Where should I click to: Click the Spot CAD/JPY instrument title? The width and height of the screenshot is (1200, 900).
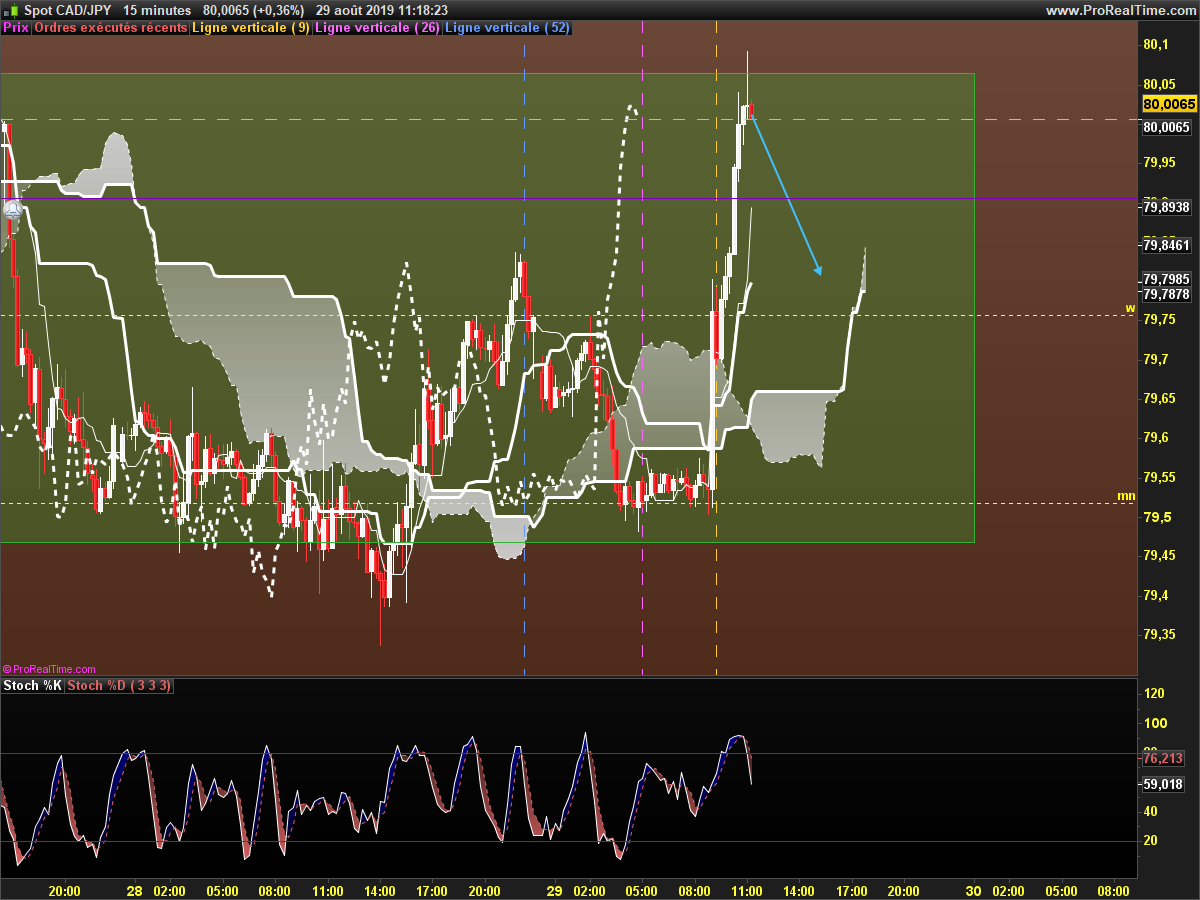(68, 10)
